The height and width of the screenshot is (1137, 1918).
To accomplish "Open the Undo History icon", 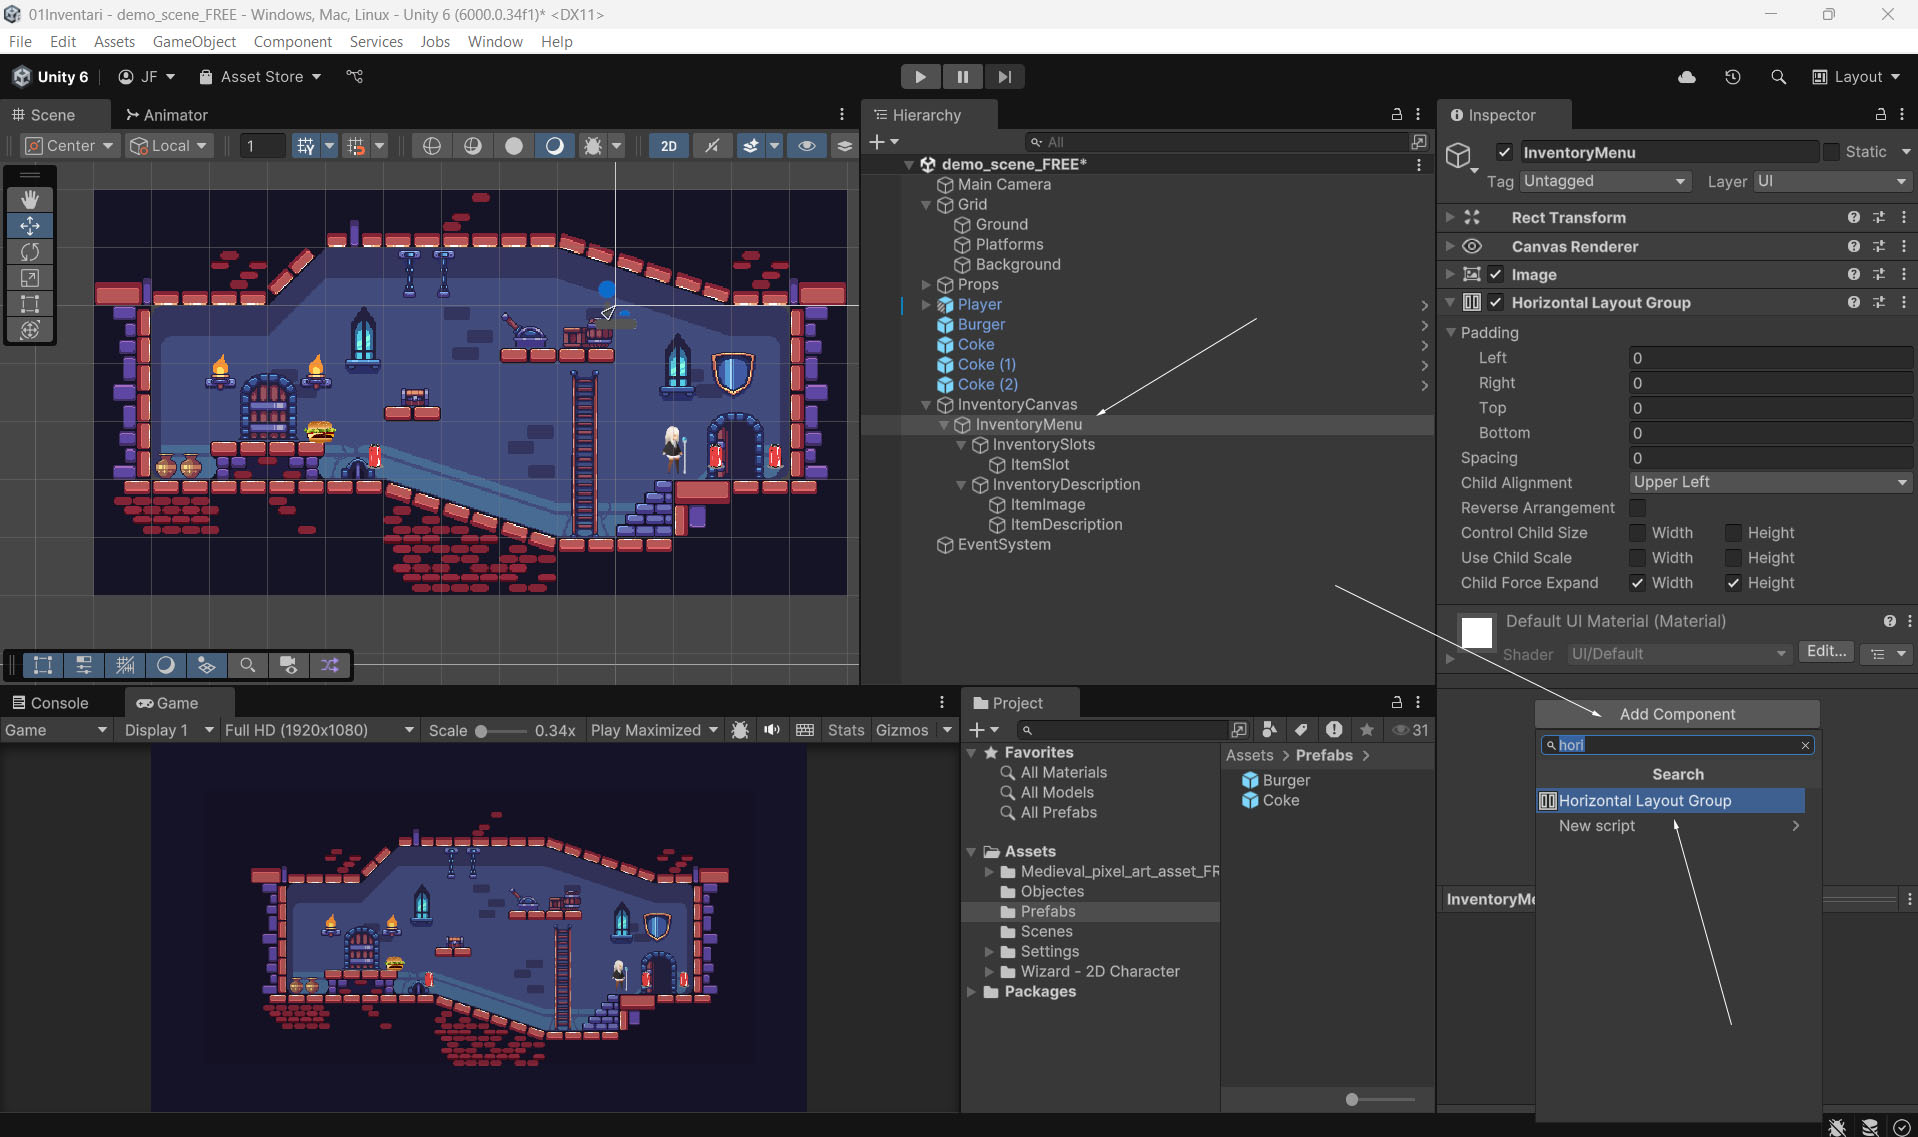I will point(1733,77).
